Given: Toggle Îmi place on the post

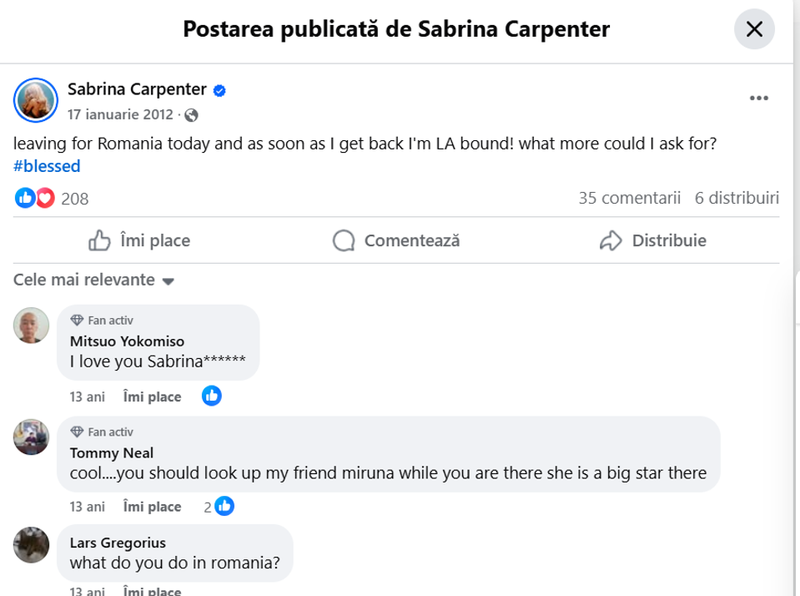Looking at the screenshot, I should [x=139, y=241].
